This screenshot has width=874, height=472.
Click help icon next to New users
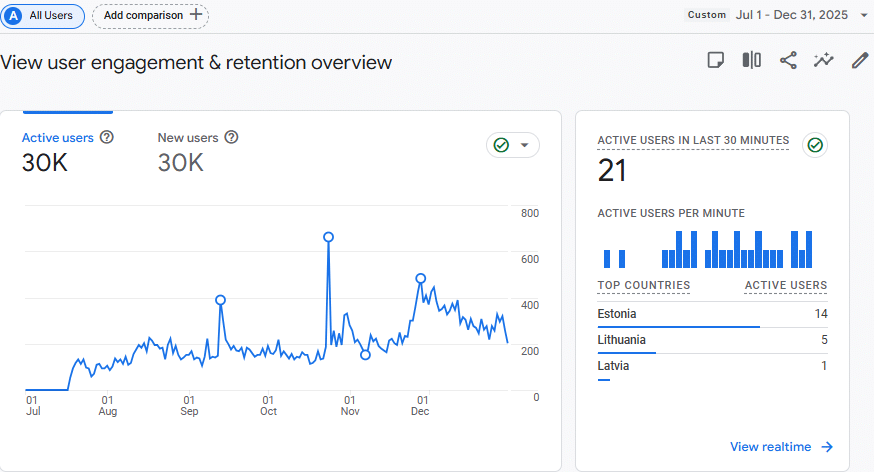click(231, 138)
